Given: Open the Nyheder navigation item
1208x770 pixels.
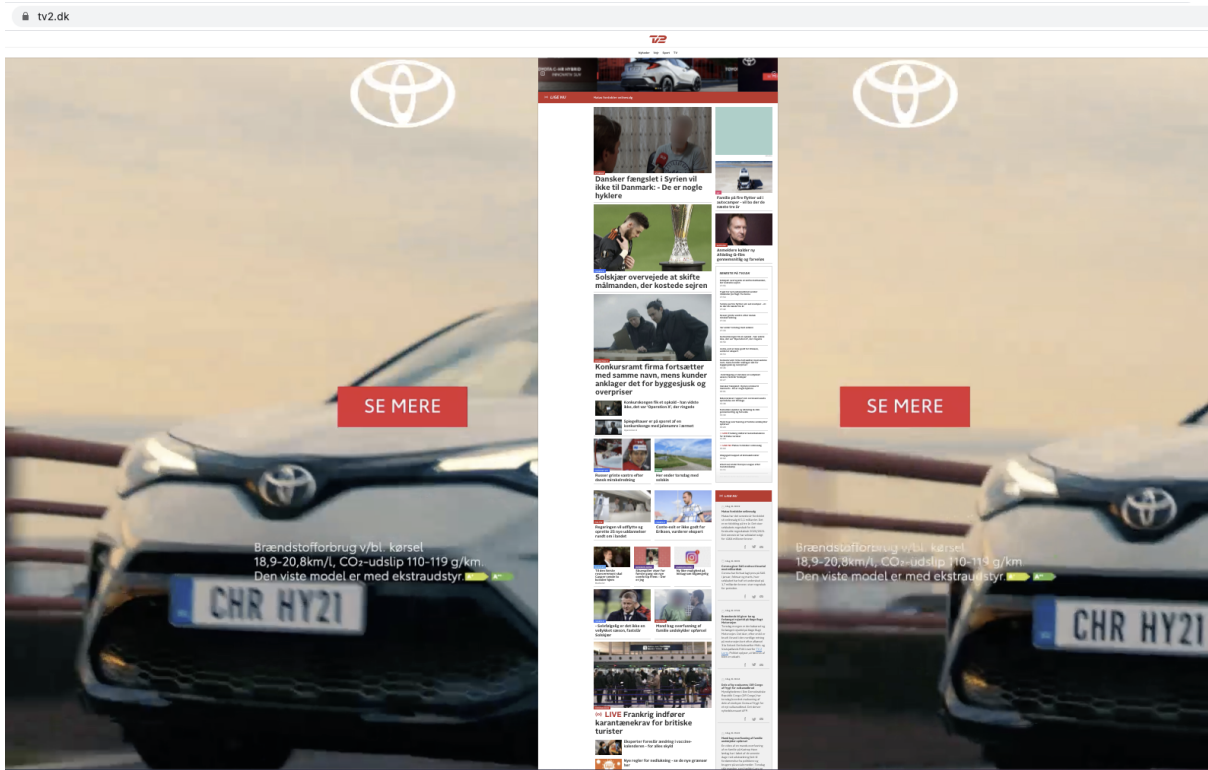Looking at the screenshot, I should pos(644,52).
